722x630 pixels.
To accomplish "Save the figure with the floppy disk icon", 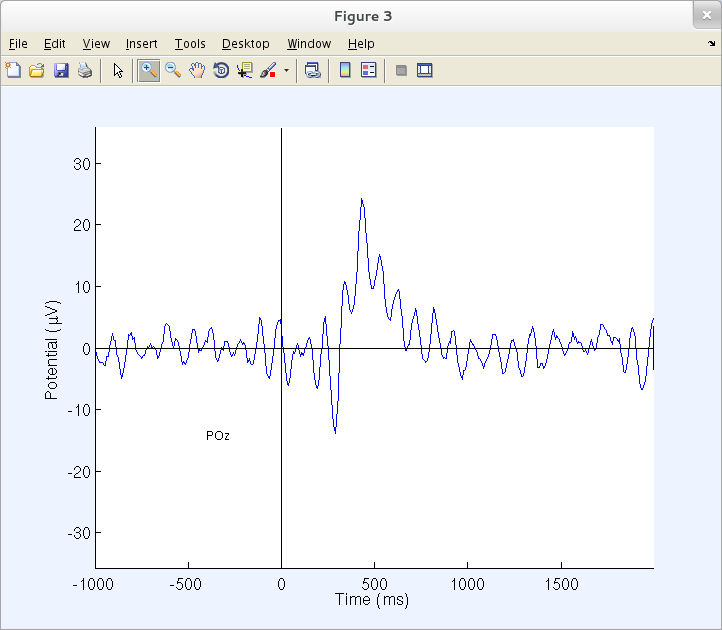I will pyautogui.click(x=61, y=71).
